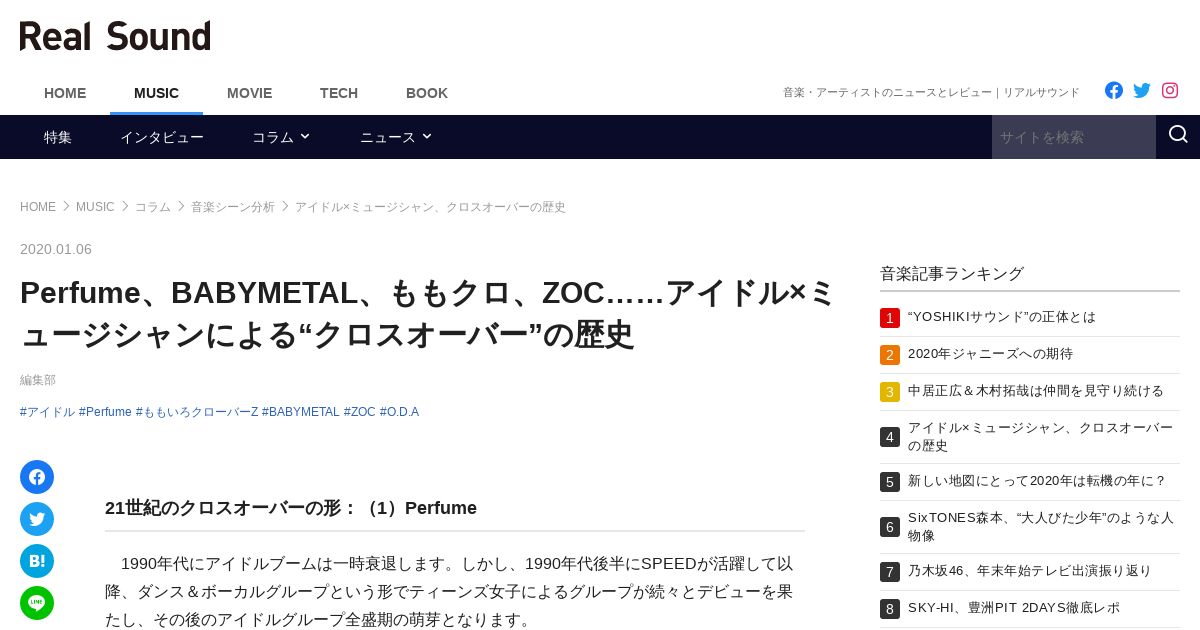Open ranking 4 アイドル×ミュージシャン article
The width and height of the screenshot is (1200, 630).
(1040, 437)
